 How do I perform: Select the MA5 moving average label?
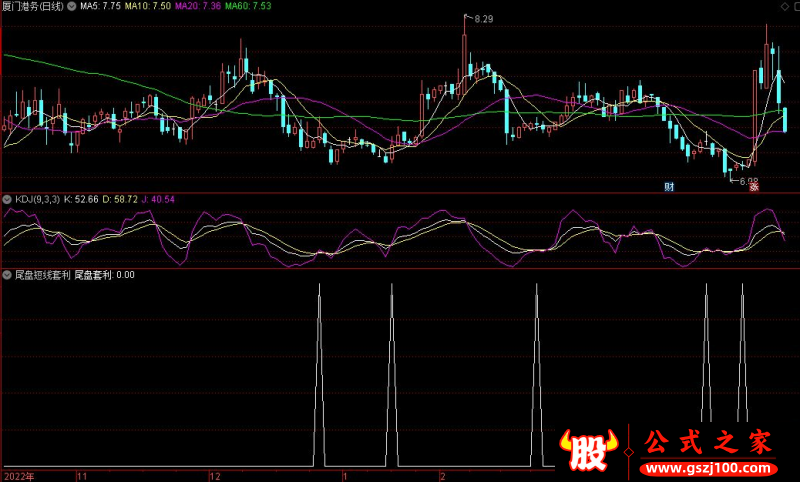point(100,6)
